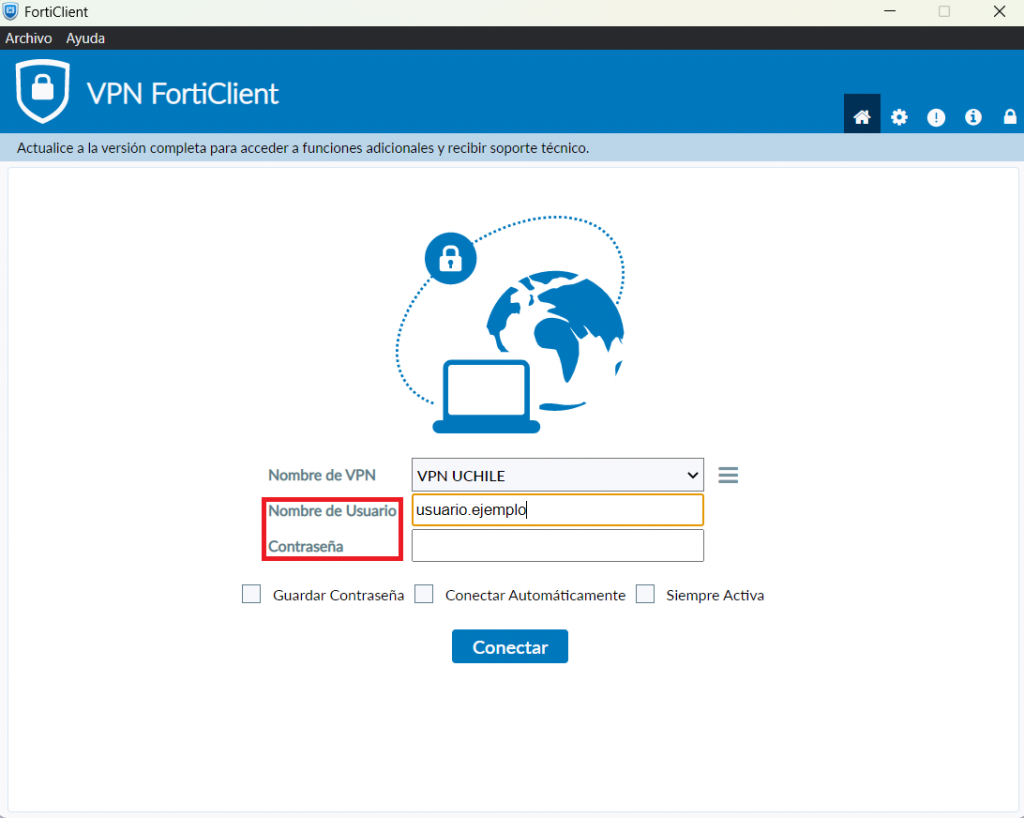Viewport: 1024px width, 818px height.
Task: Open settings via the gear icon
Action: [899, 117]
